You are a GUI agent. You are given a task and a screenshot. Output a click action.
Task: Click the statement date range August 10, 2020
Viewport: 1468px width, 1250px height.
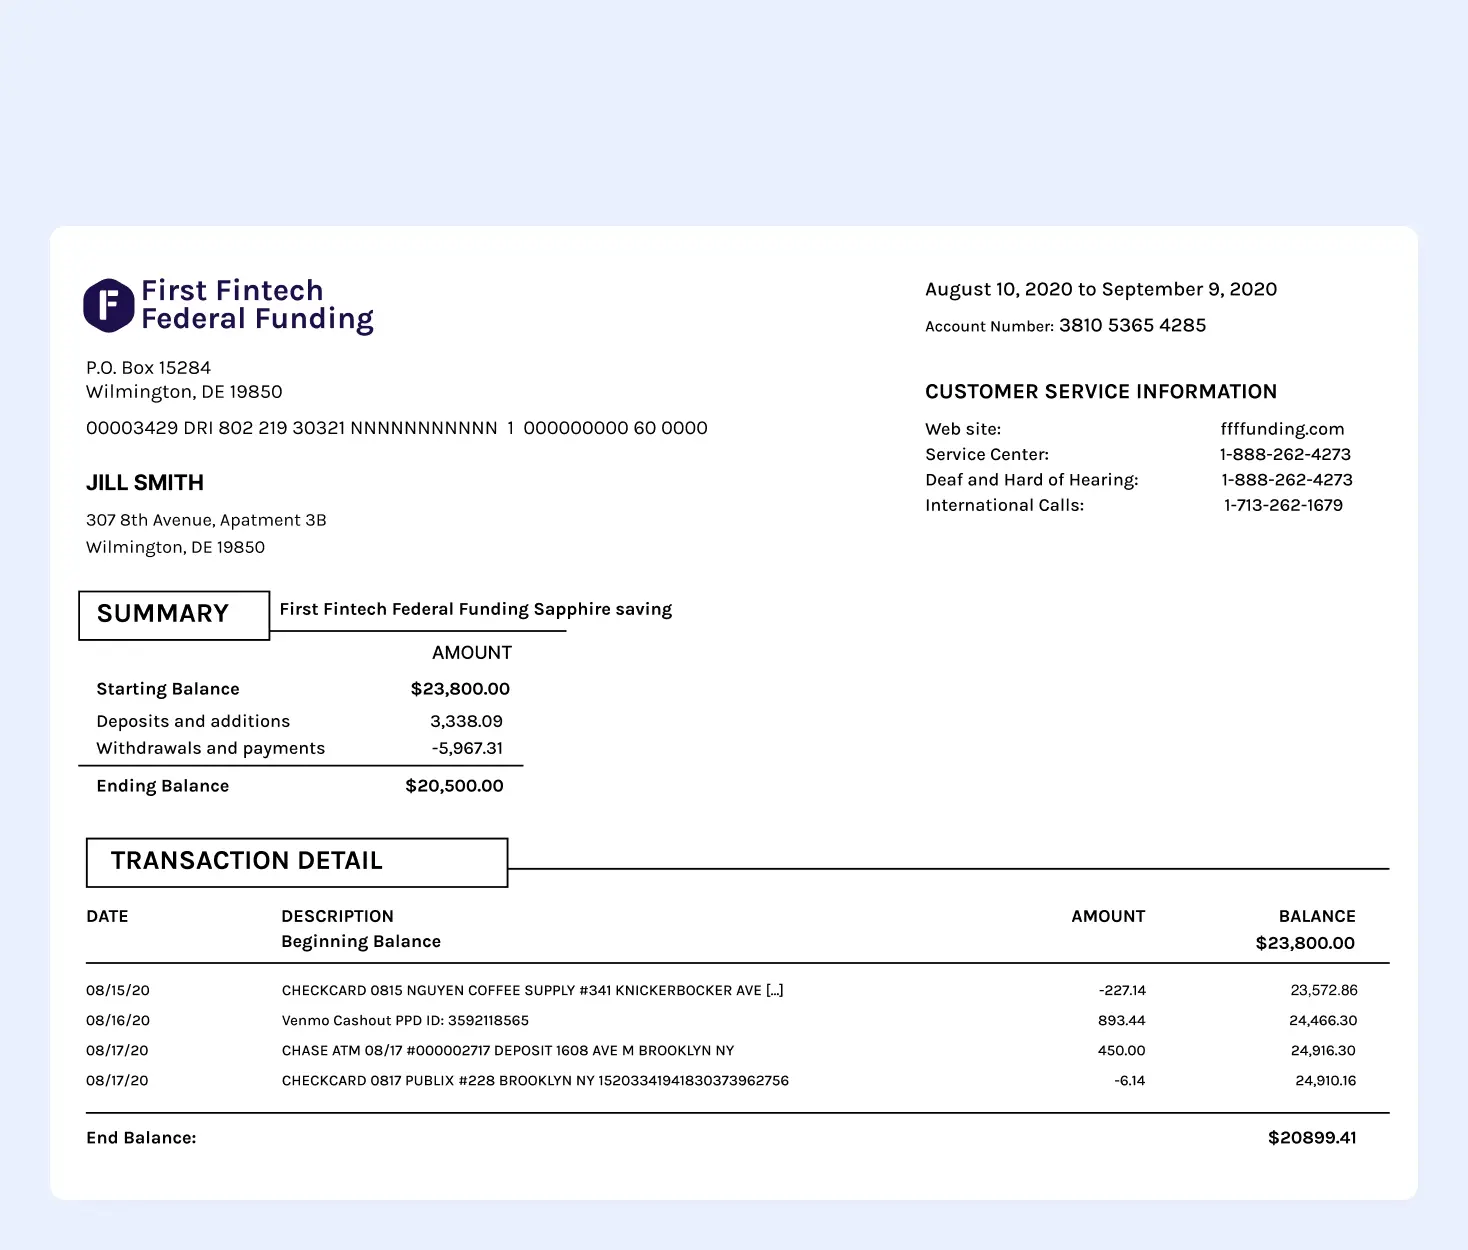point(1100,289)
